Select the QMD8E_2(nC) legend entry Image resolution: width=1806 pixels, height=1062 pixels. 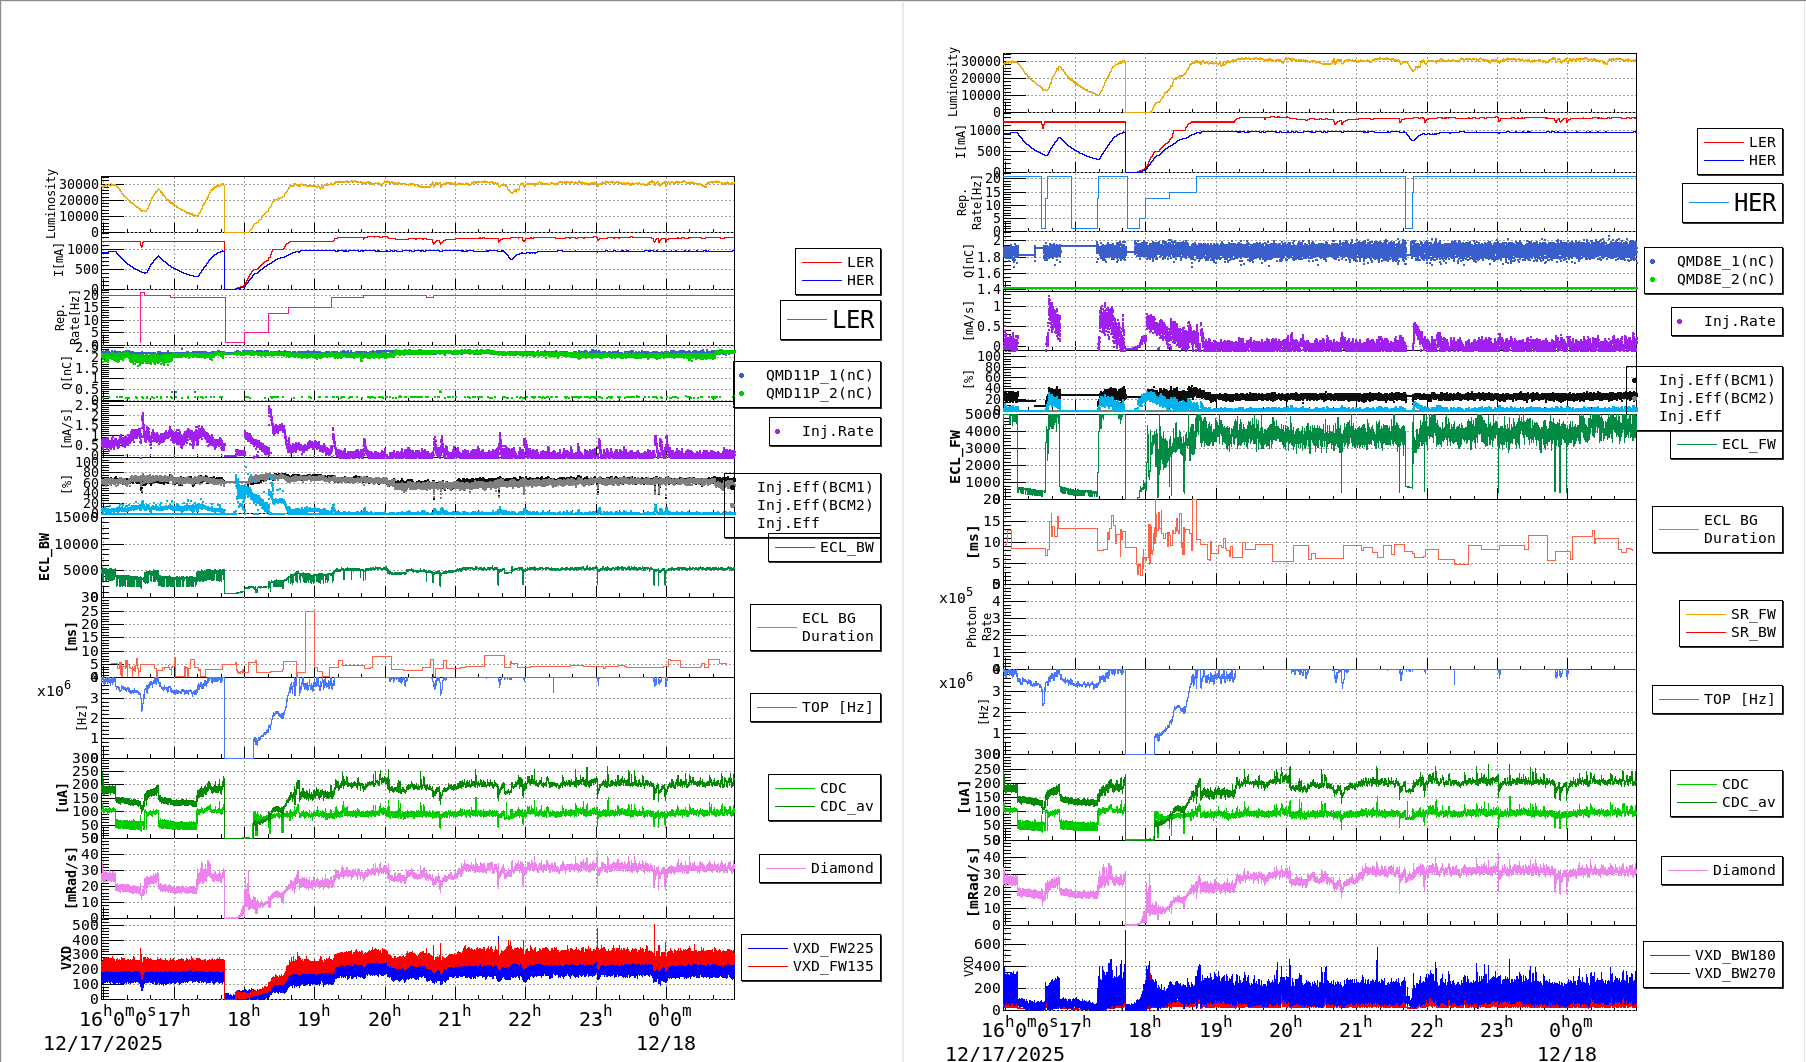click(1725, 280)
